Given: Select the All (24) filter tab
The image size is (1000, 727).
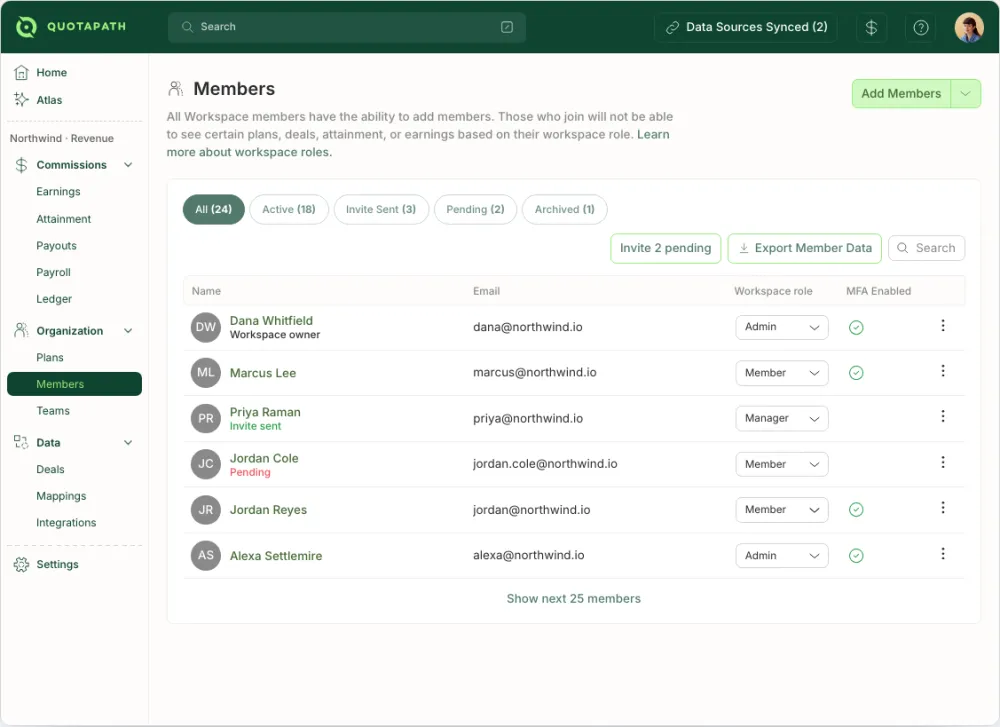Looking at the screenshot, I should pyautogui.click(x=214, y=209).
